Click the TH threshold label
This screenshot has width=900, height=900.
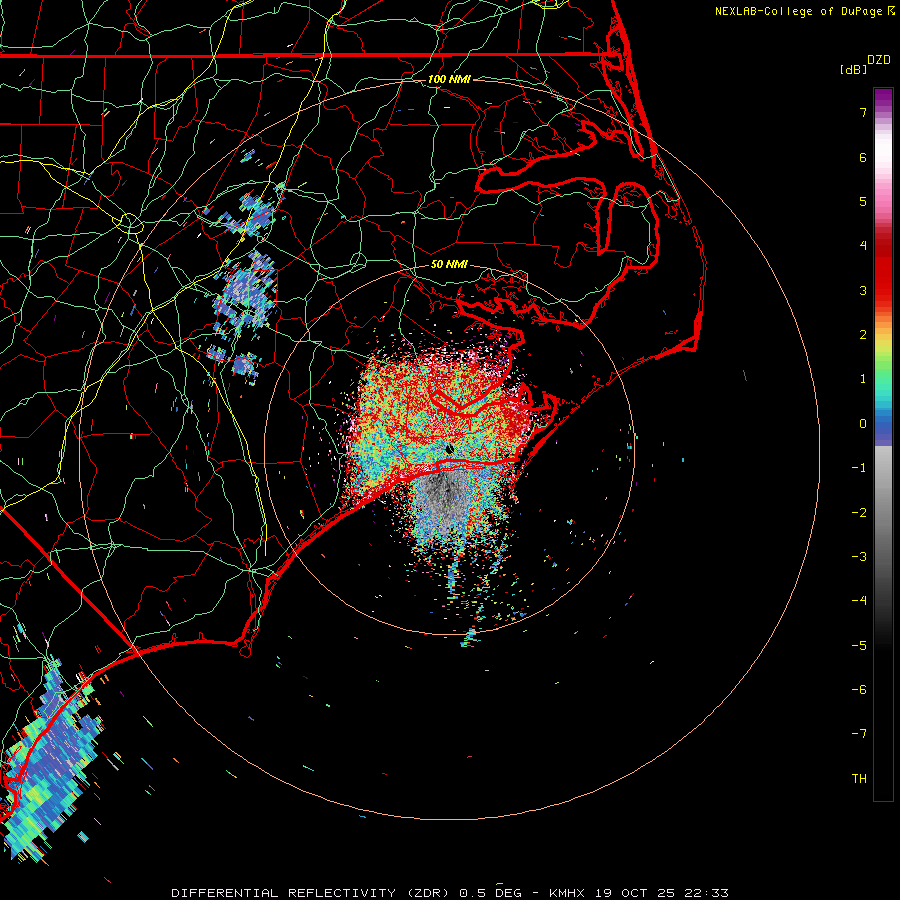click(859, 779)
